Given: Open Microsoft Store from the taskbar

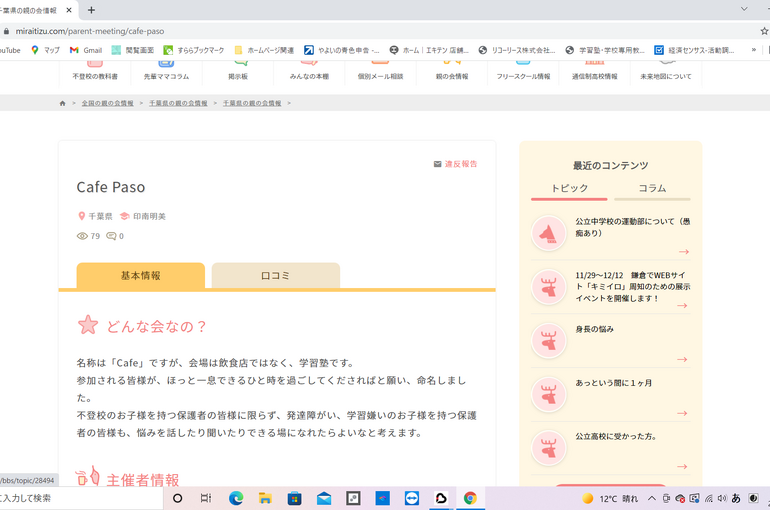Looking at the screenshot, I should pyautogui.click(x=295, y=498).
